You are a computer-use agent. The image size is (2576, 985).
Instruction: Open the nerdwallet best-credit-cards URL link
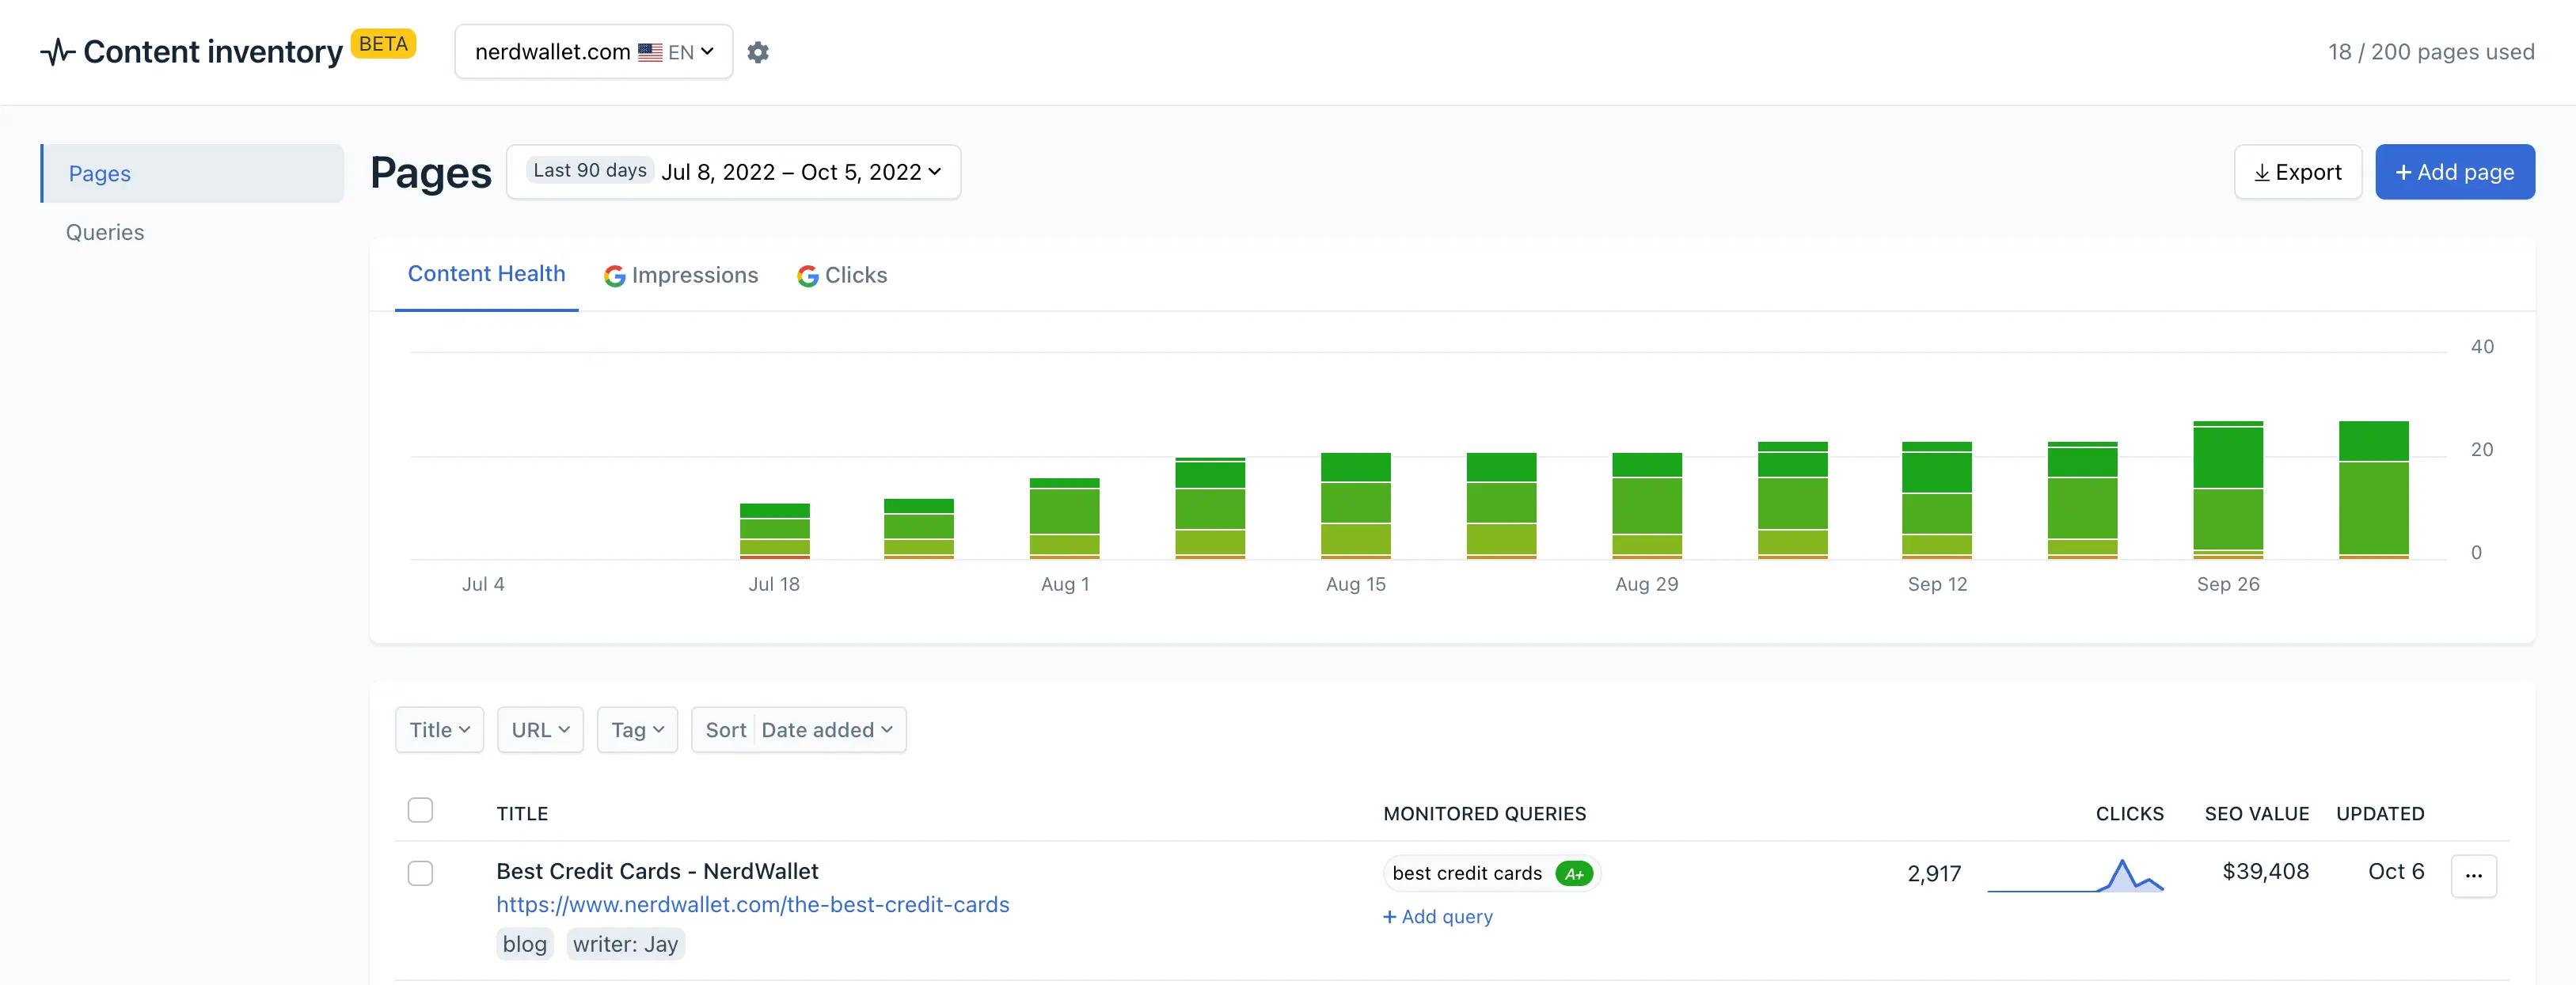point(752,905)
